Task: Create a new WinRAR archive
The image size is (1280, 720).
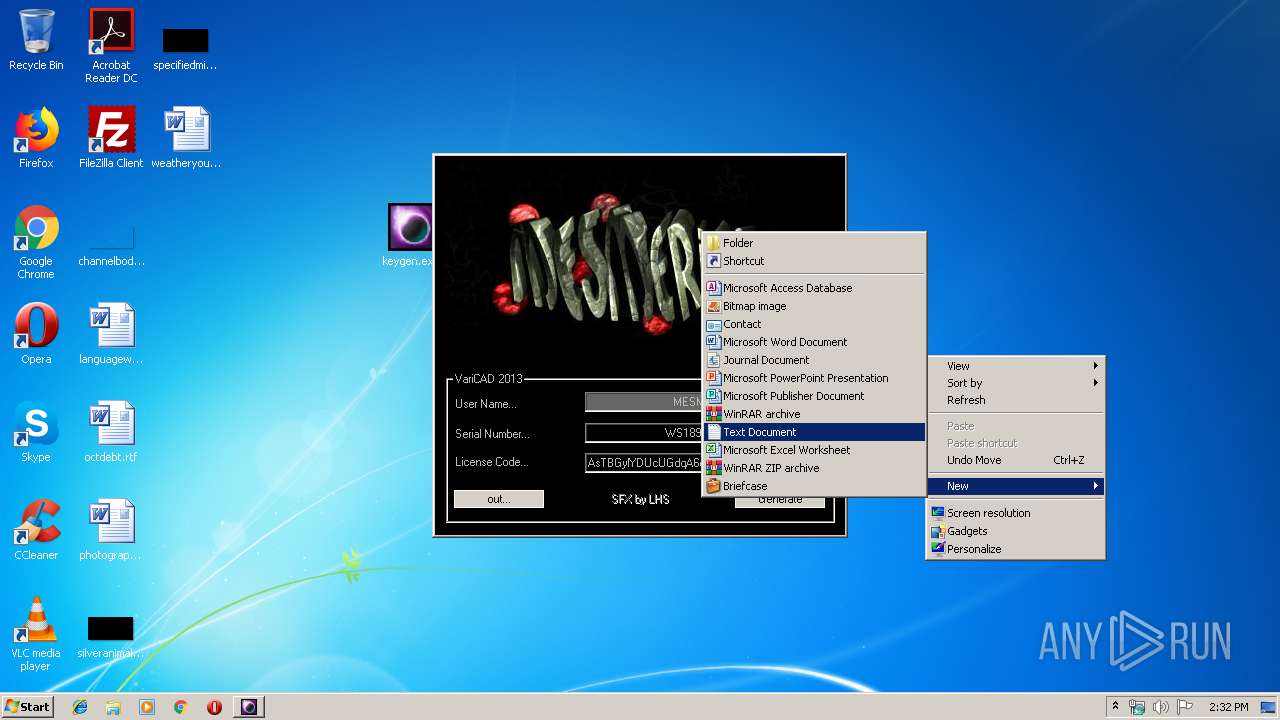Action: point(814,414)
